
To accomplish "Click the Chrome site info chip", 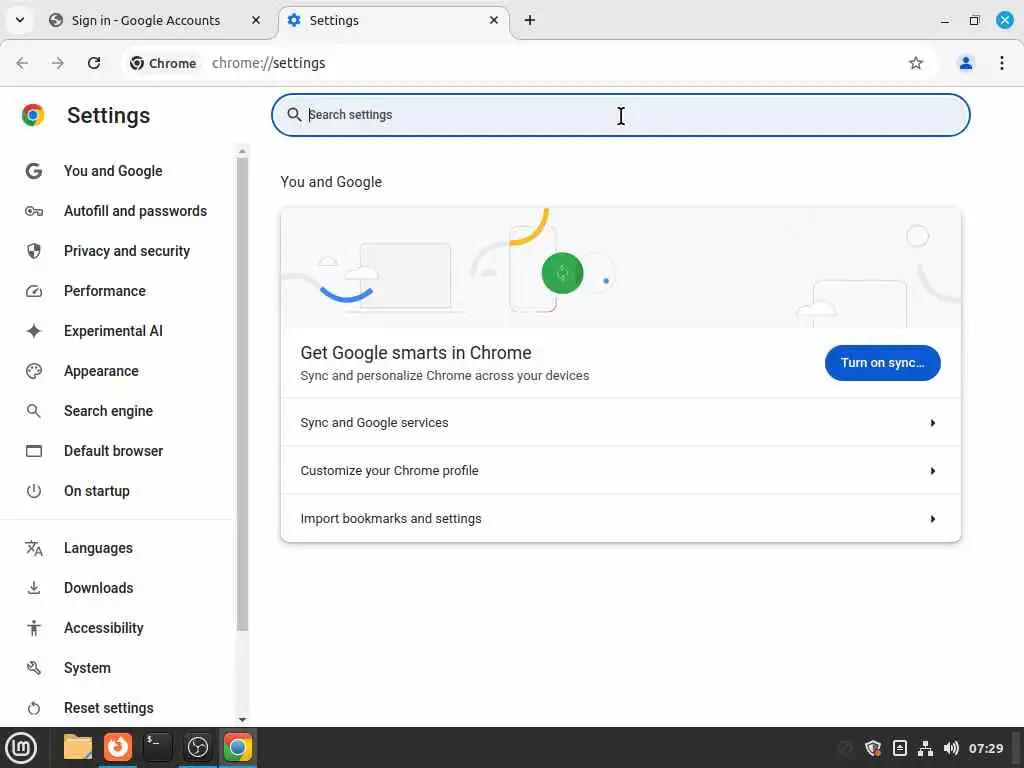I will coord(163,63).
